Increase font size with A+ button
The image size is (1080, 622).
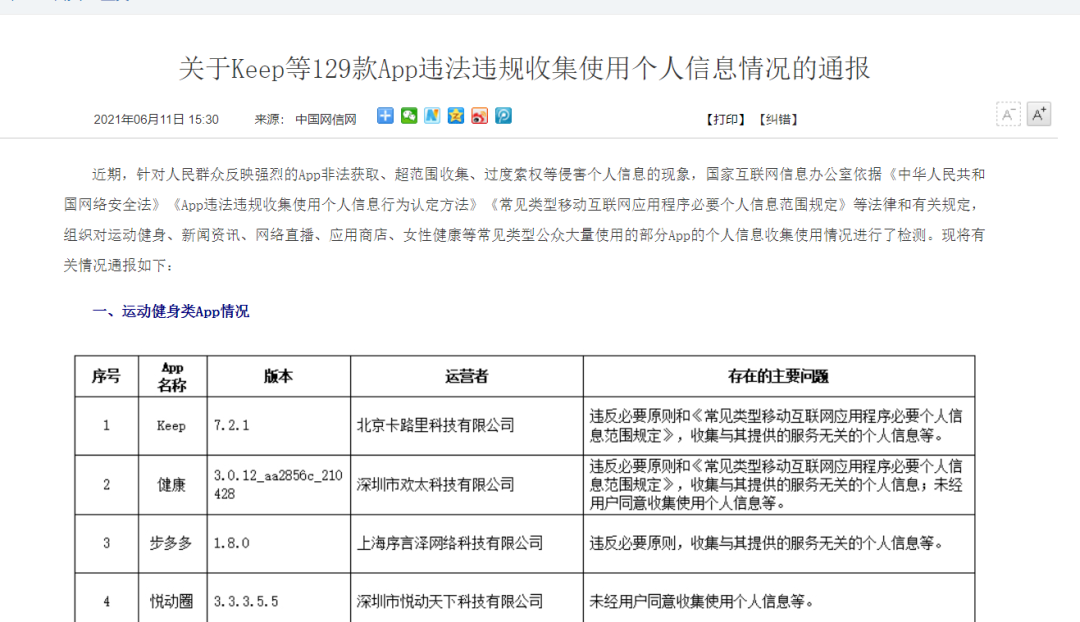tap(1039, 114)
